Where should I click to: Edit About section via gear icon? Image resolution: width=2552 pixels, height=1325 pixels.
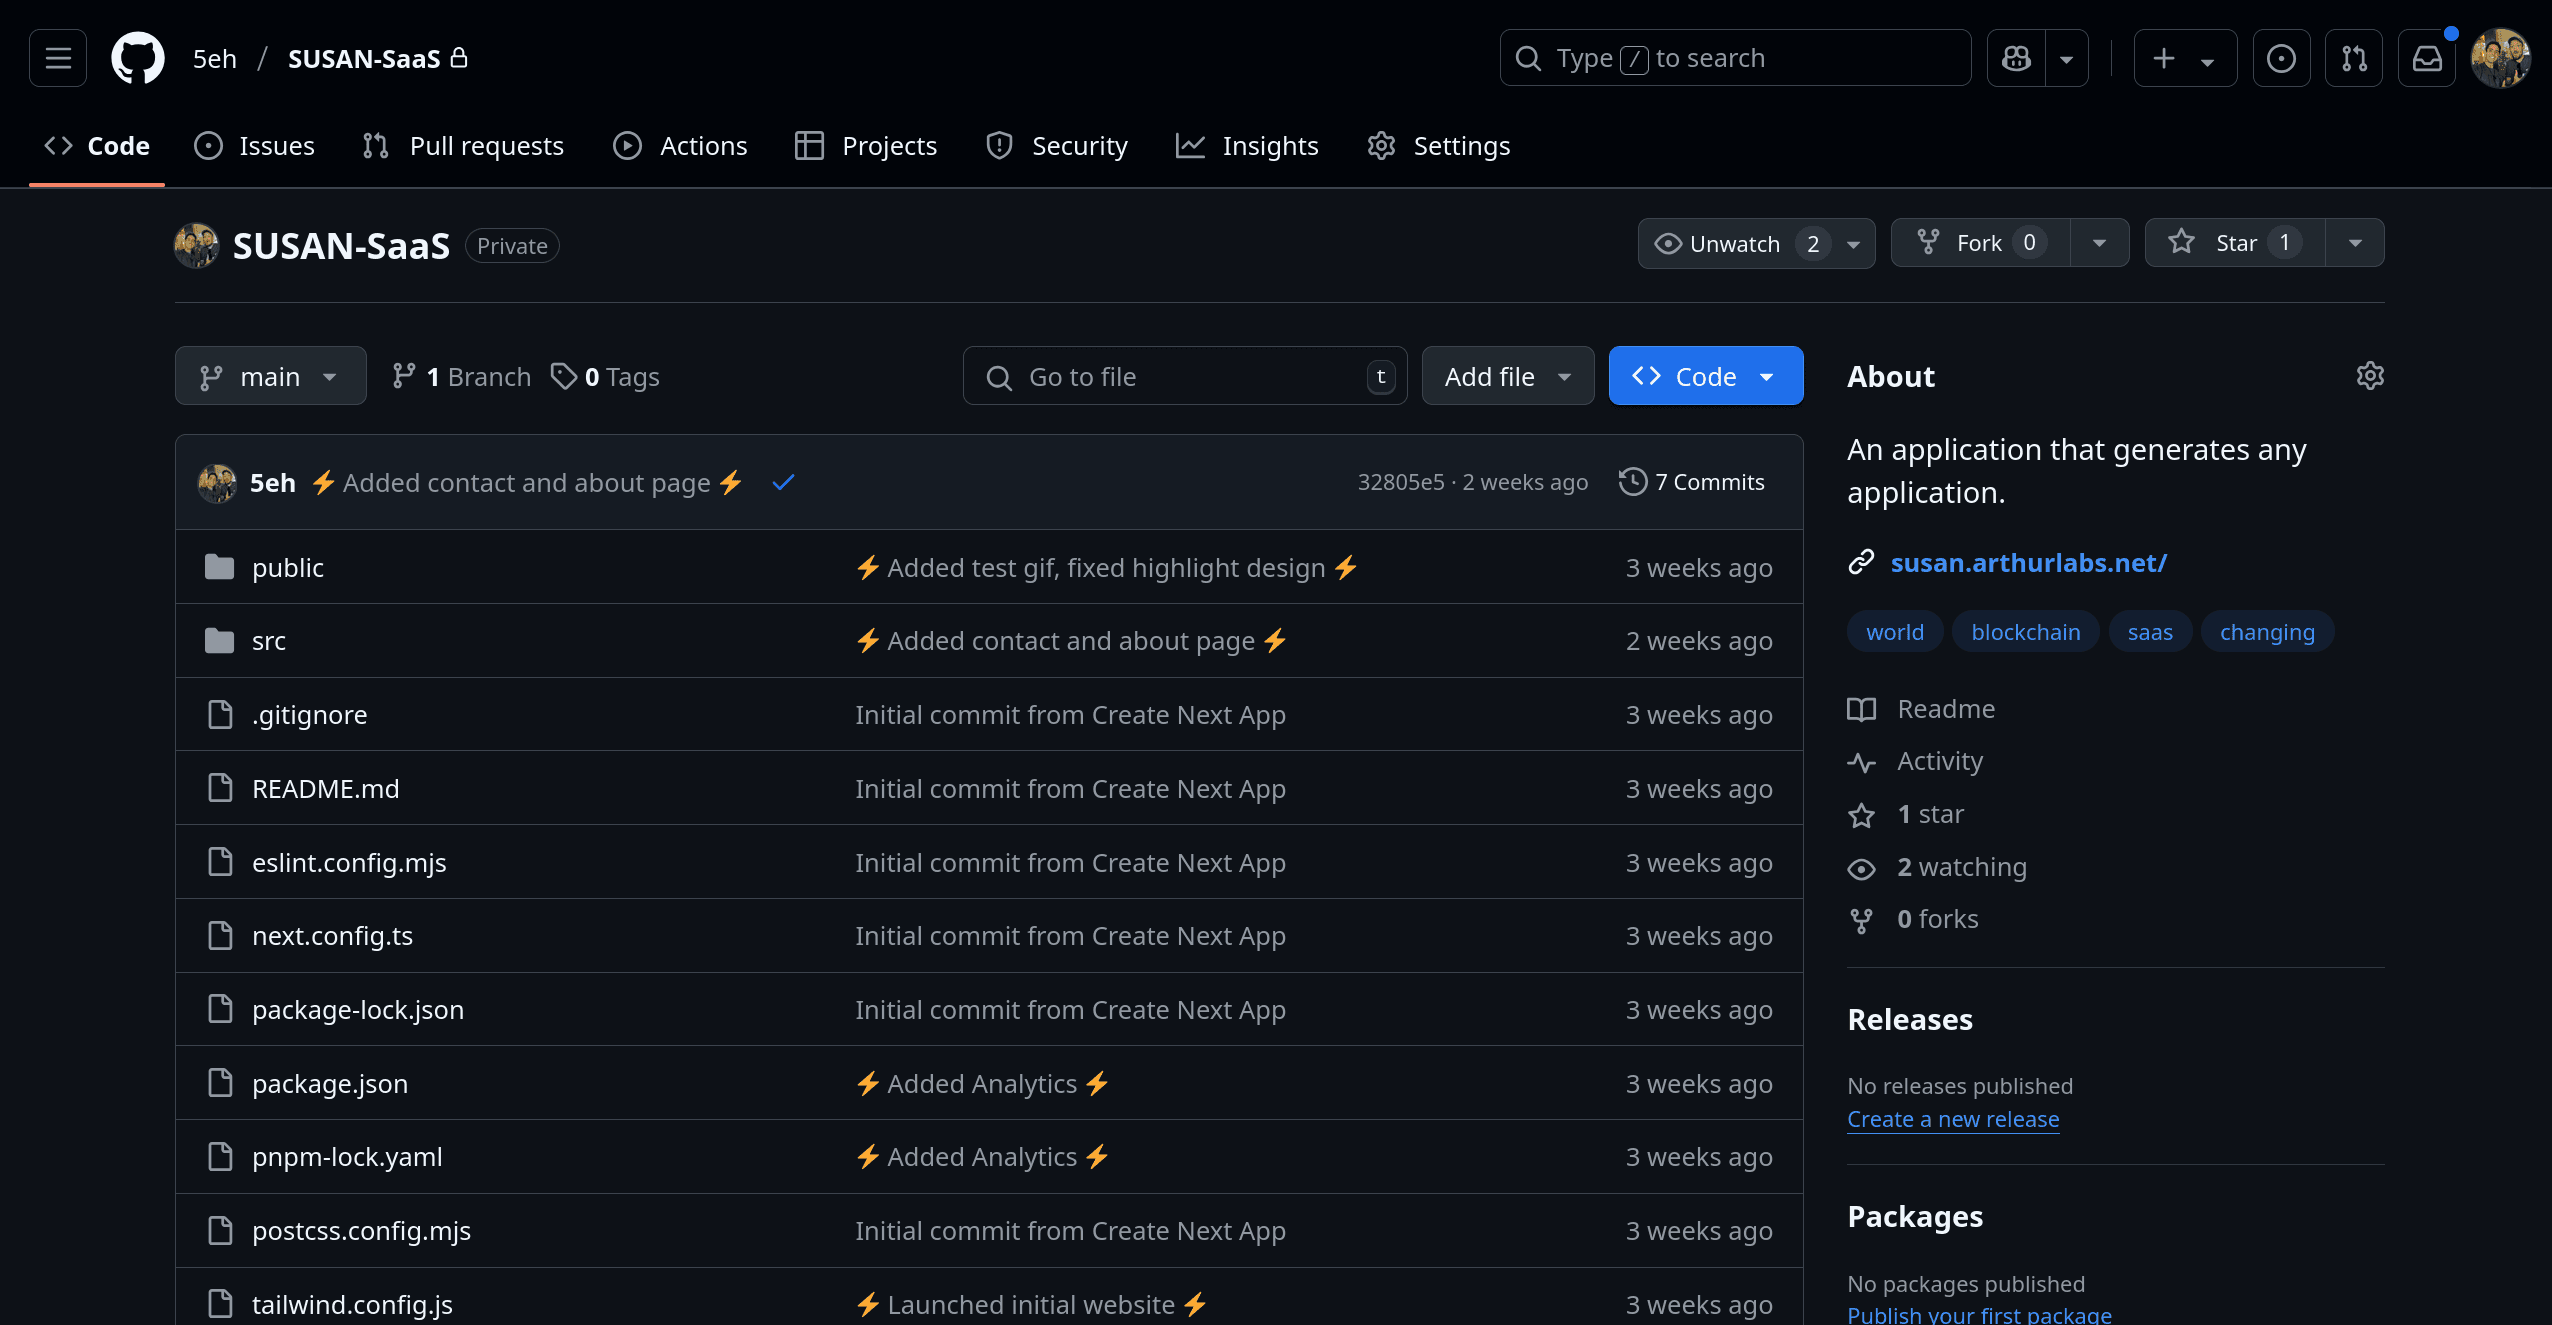click(2370, 376)
